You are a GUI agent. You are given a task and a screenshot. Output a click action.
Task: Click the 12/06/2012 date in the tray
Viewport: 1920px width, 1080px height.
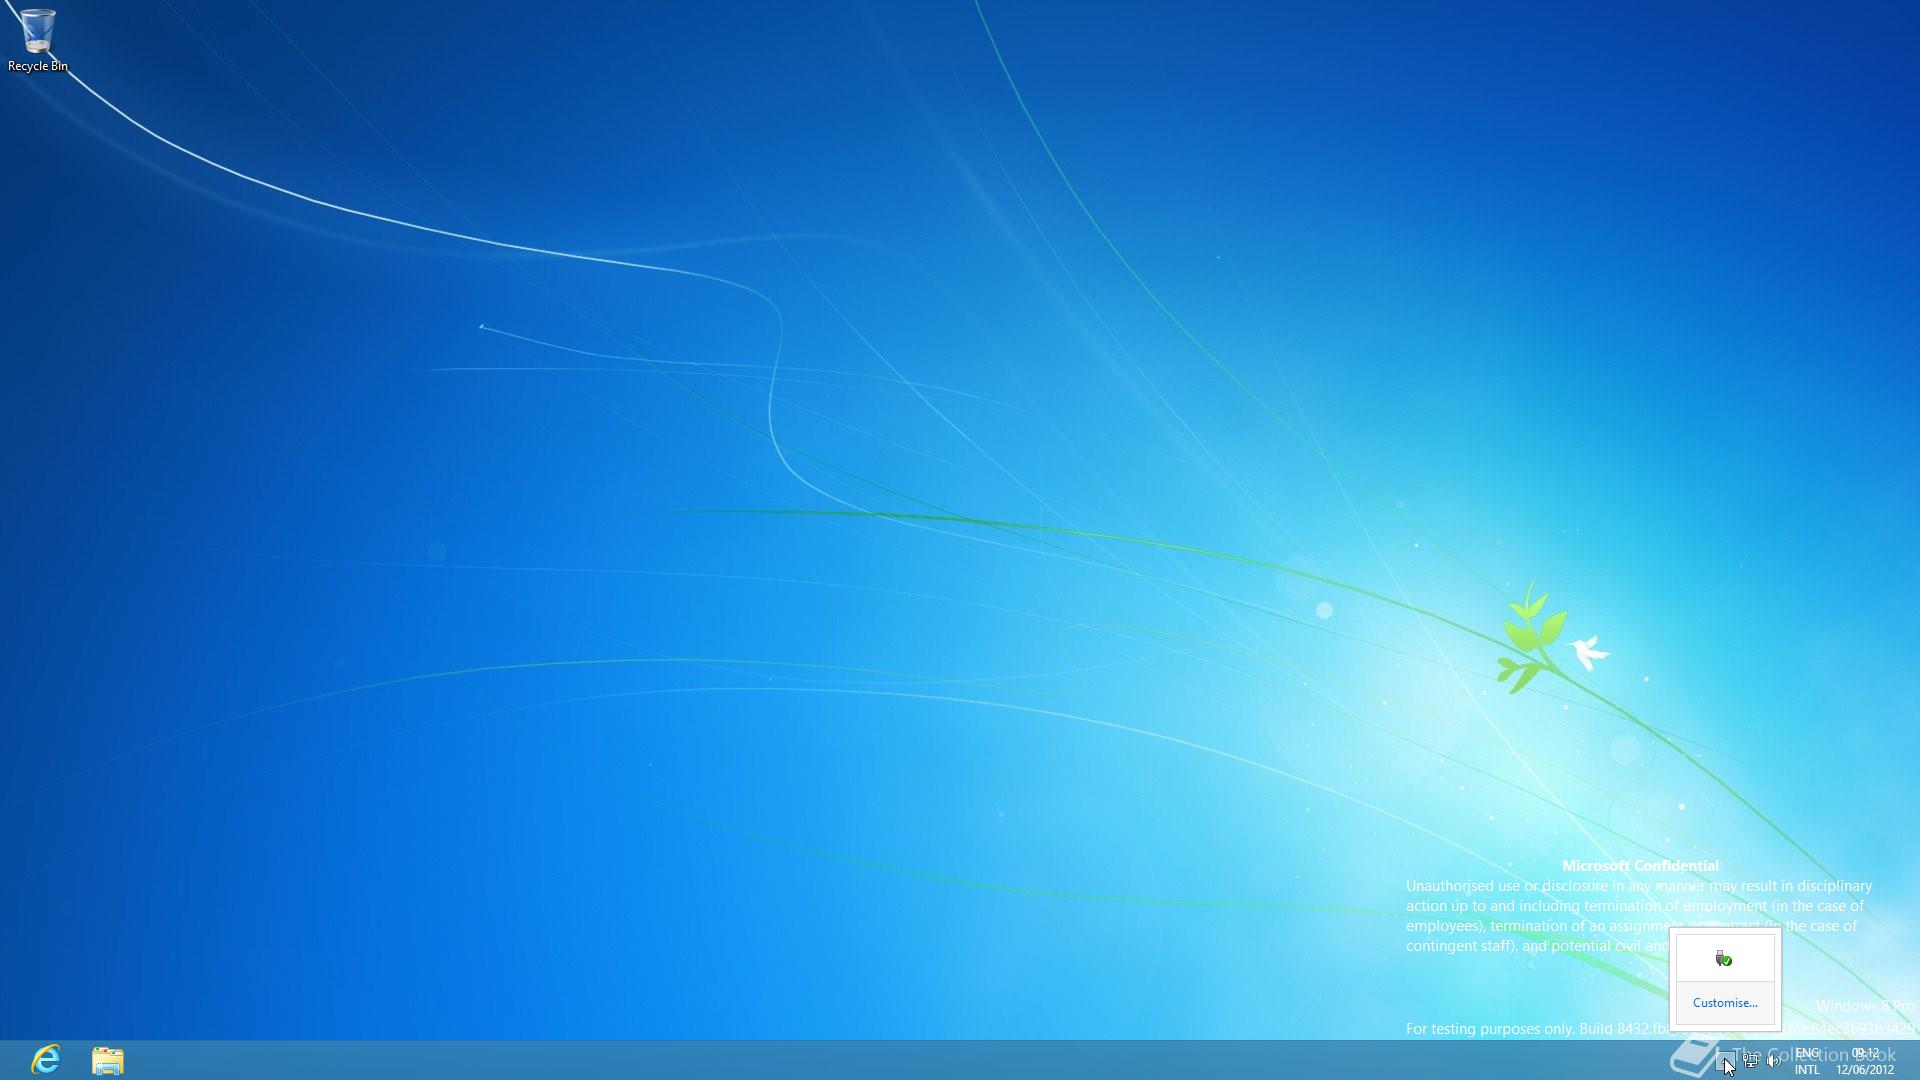click(x=1864, y=1070)
